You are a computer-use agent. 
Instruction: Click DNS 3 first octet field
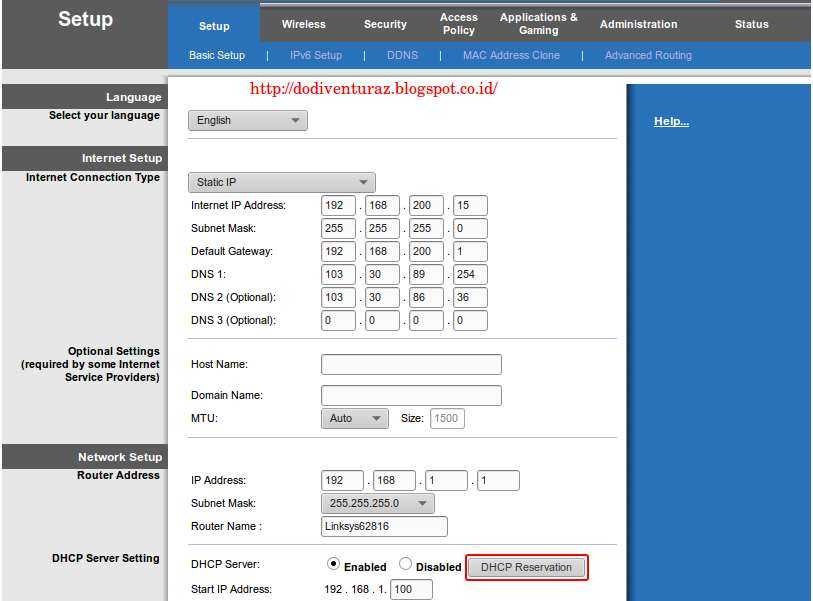click(x=338, y=320)
